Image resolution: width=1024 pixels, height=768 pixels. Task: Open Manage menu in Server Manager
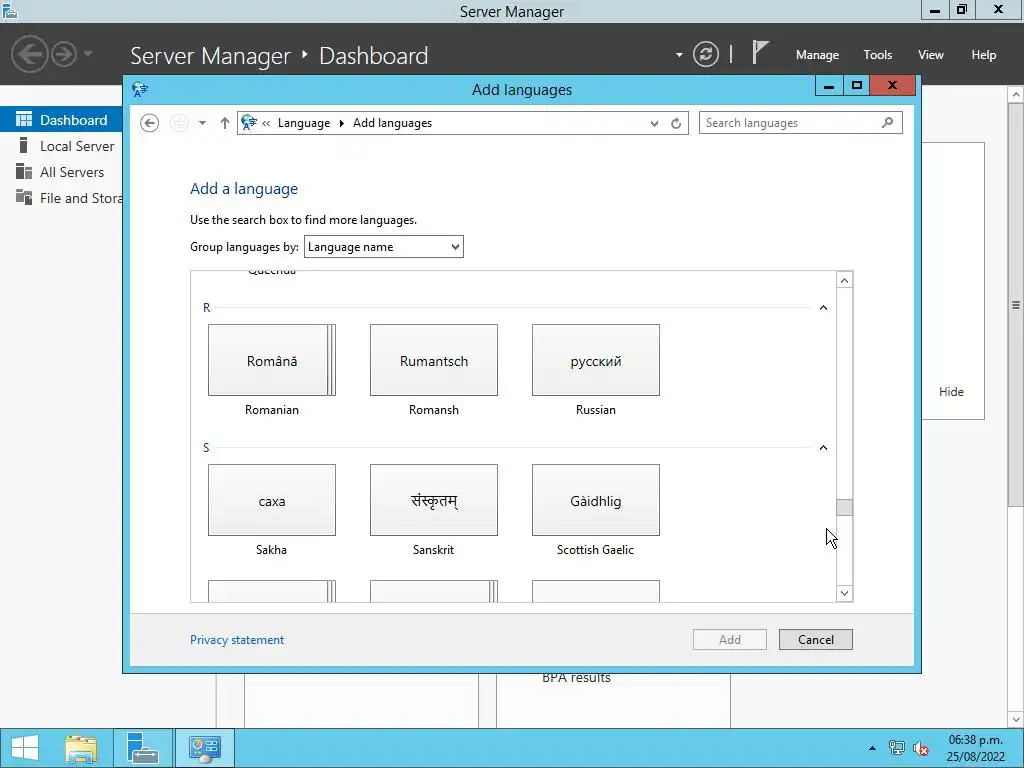coord(817,55)
